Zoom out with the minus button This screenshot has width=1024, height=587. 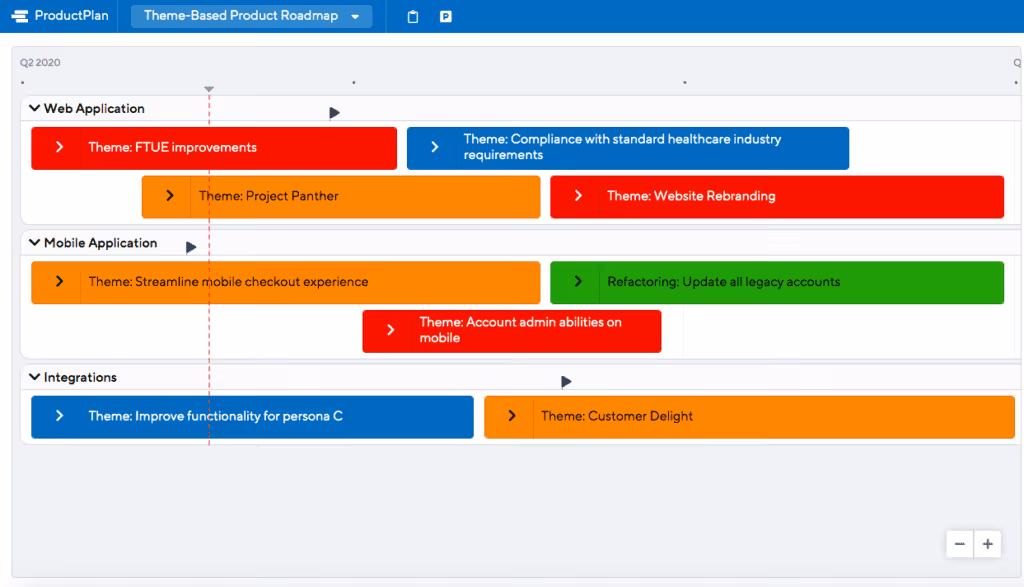coord(959,543)
